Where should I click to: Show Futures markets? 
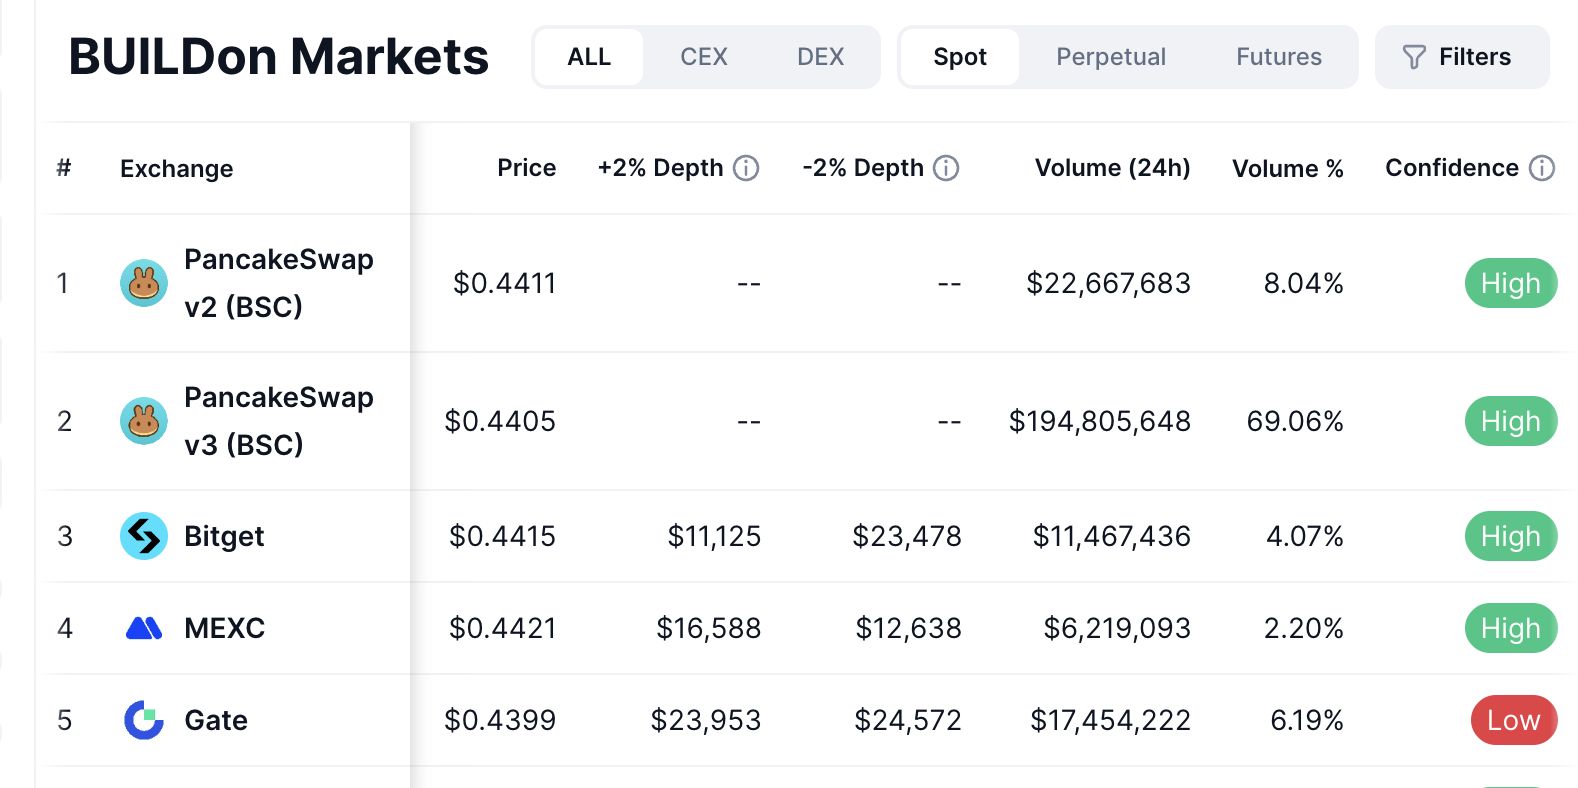pyautogui.click(x=1278, y=57)
